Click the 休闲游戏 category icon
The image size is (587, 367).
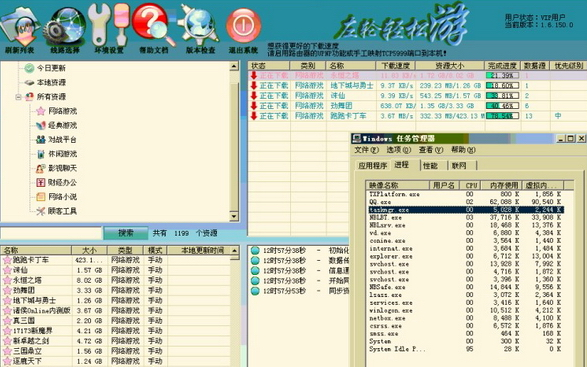coord(41,154)
